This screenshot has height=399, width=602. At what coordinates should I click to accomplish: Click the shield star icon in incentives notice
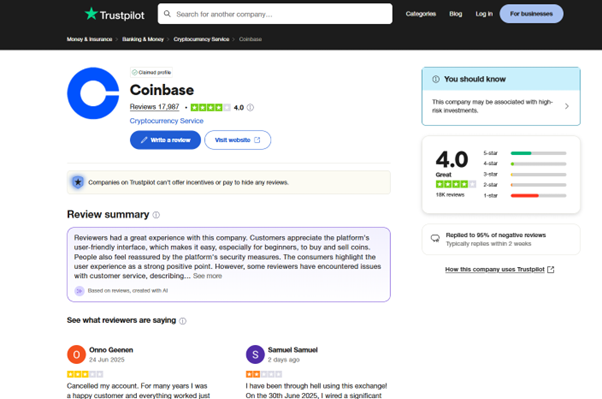pyautogui.click(x=78, y=182)
